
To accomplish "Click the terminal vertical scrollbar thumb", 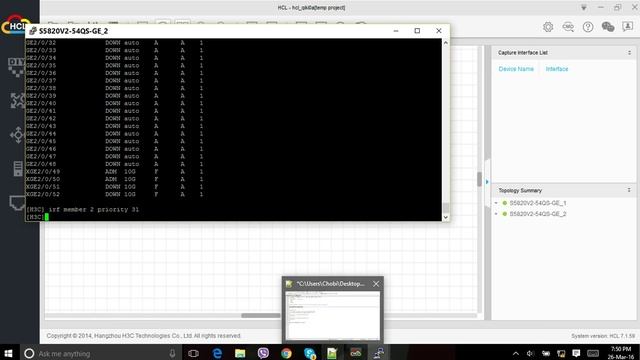I will point(446,207).
